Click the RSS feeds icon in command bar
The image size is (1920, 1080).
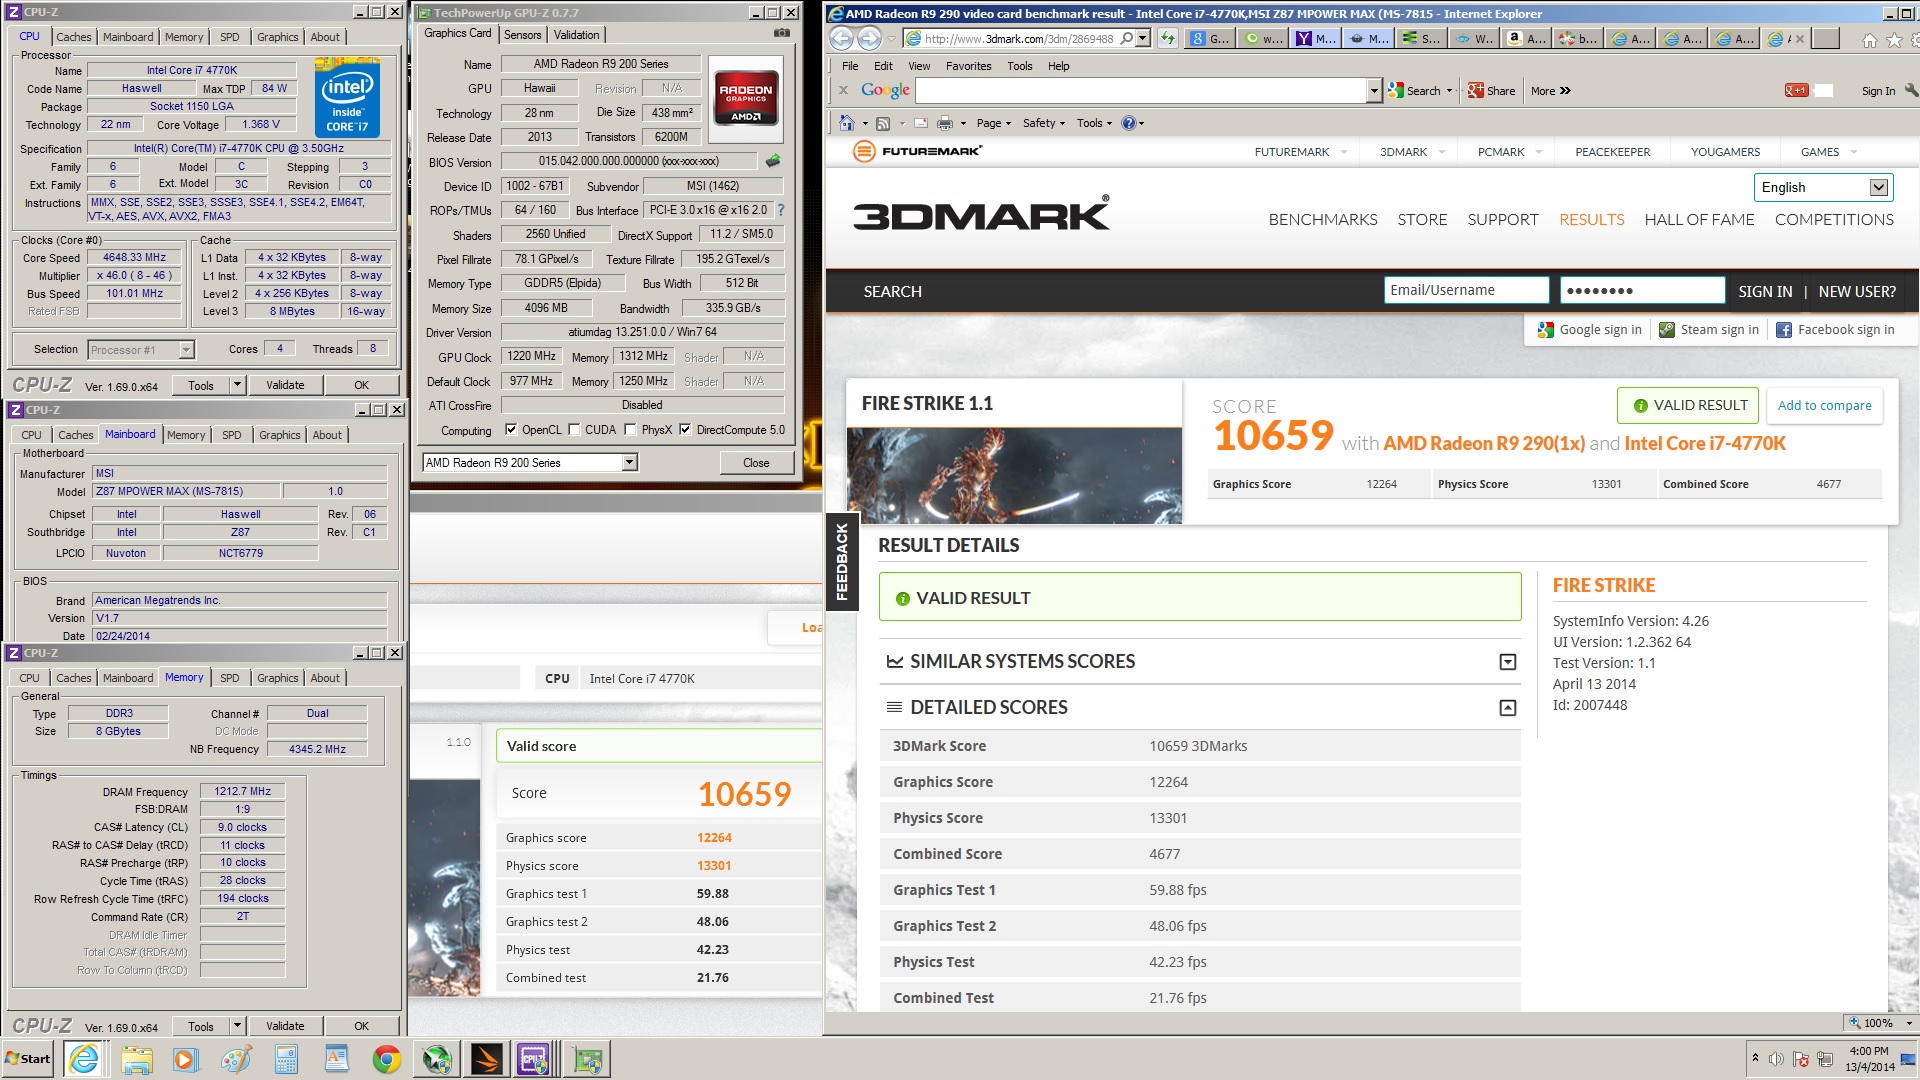click(x=883, y=123)
